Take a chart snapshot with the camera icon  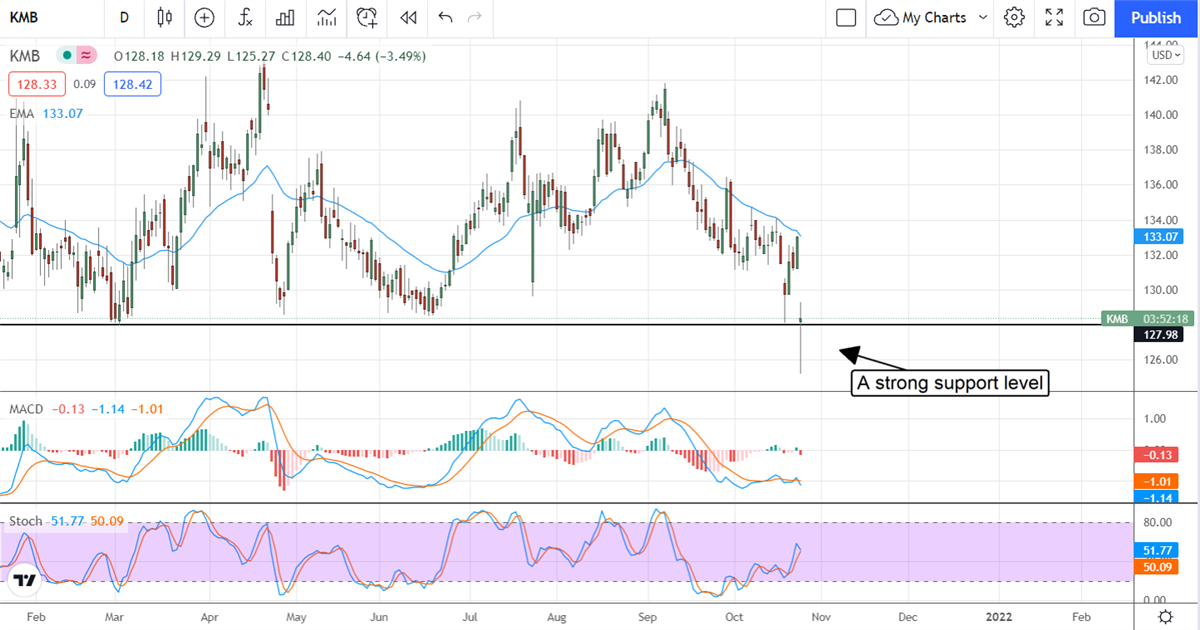tap(1095, 17)
